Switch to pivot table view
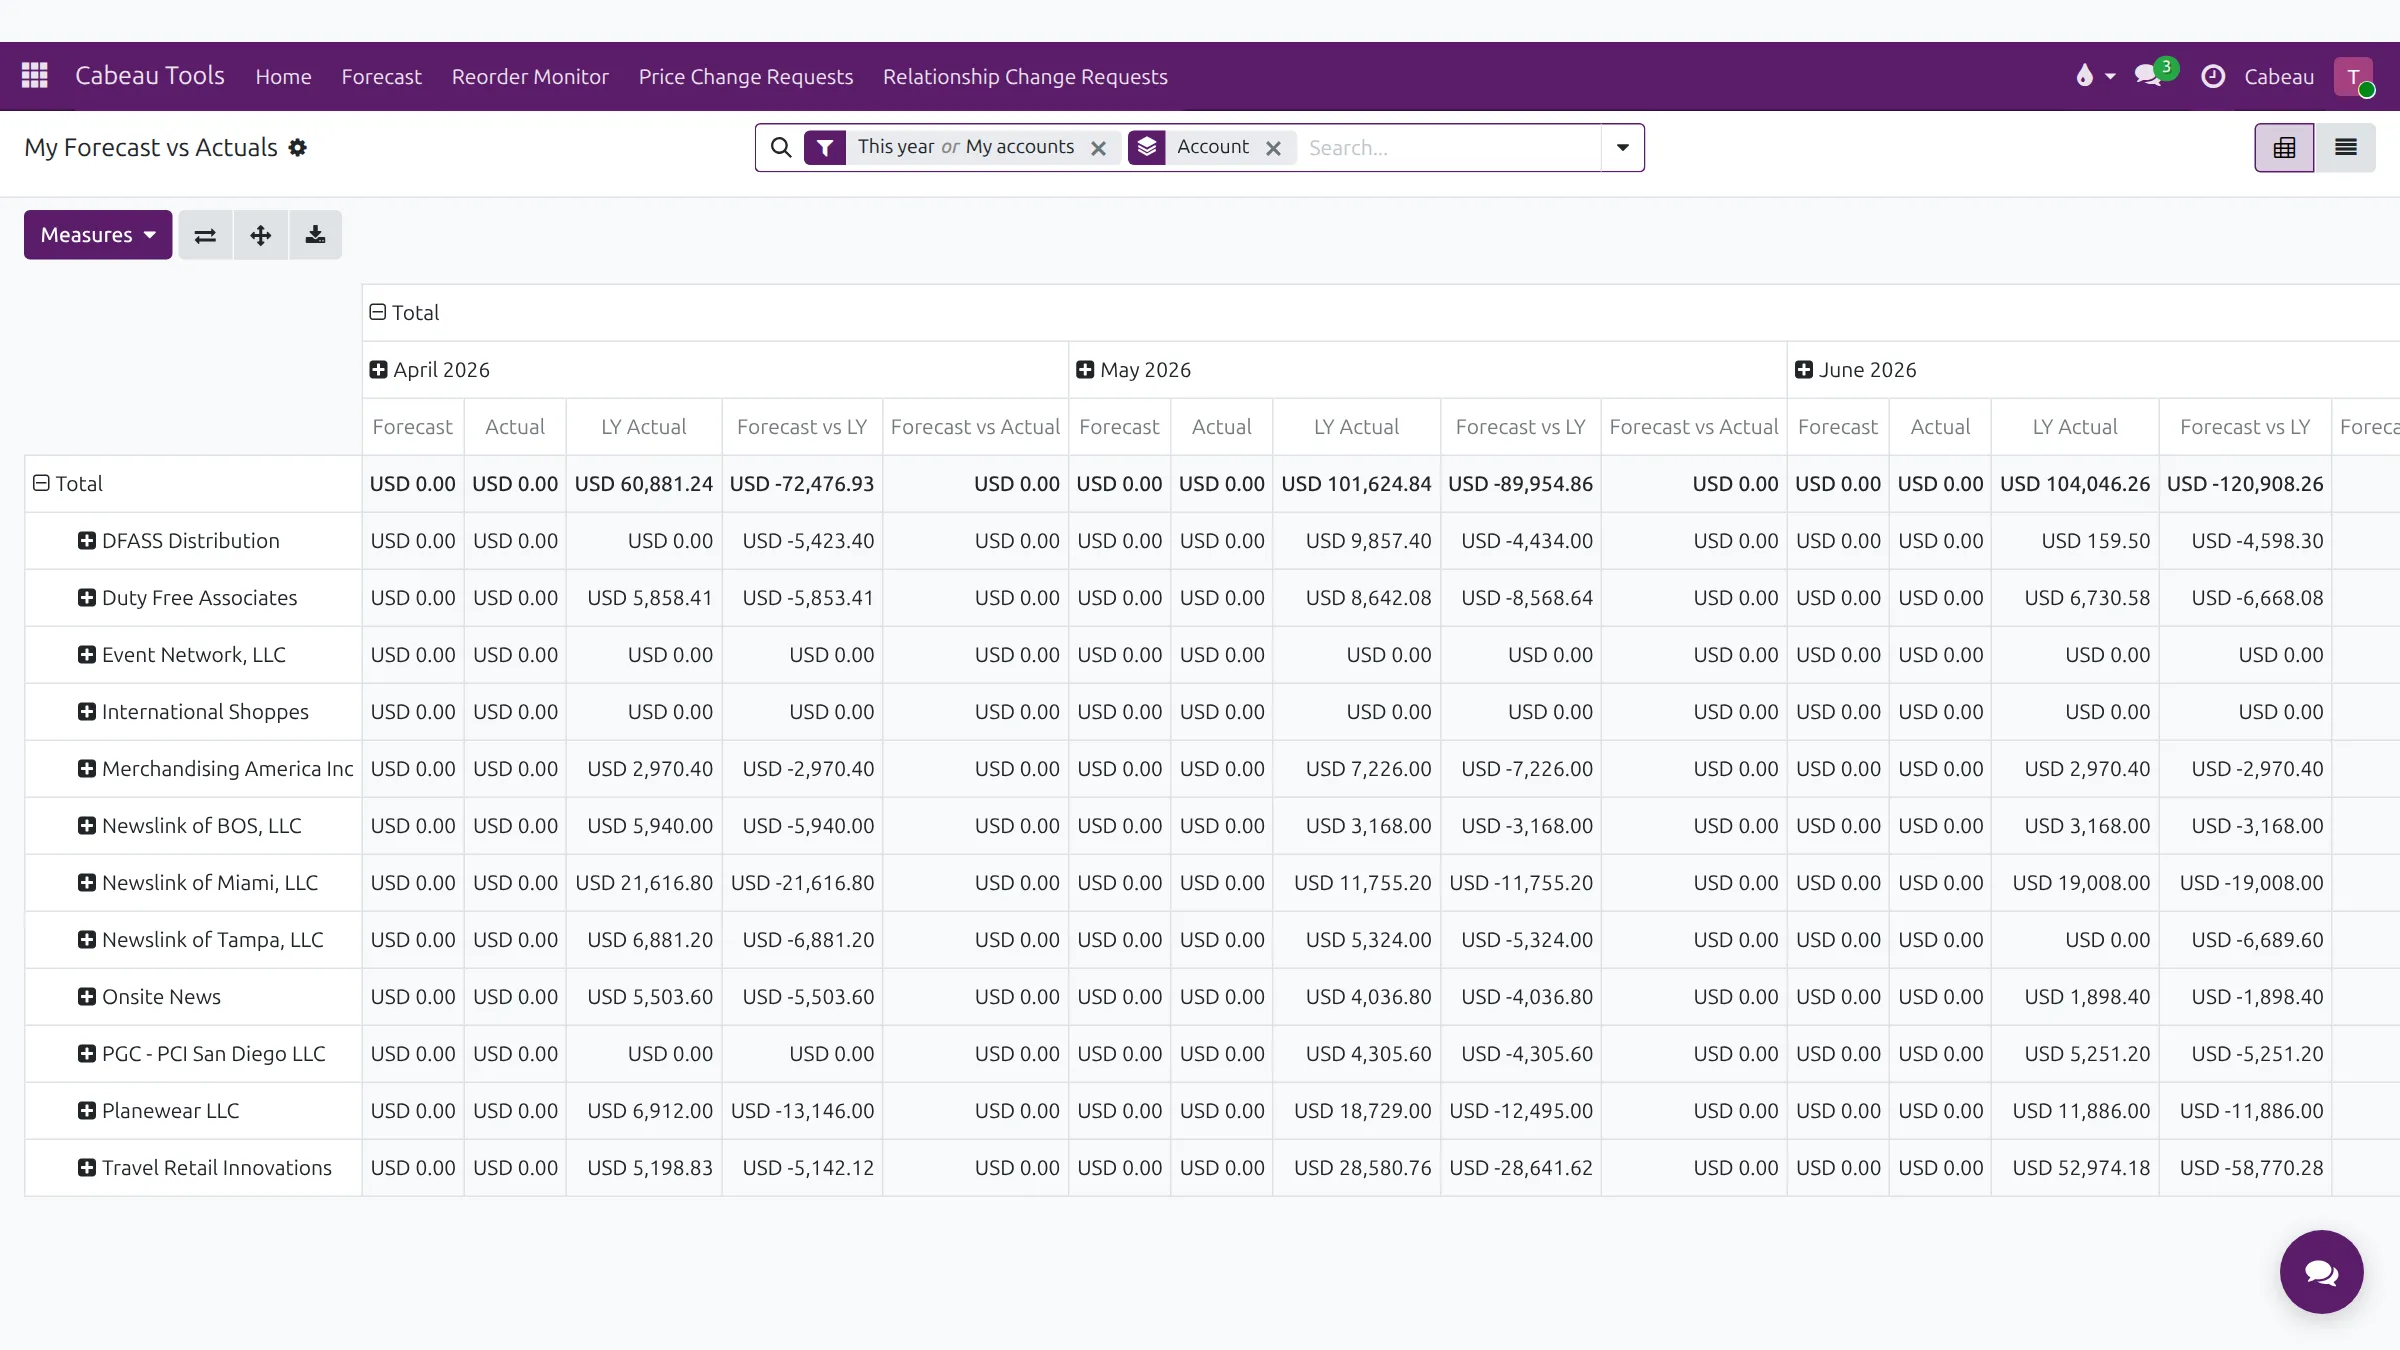 [x=2284, y=148]
